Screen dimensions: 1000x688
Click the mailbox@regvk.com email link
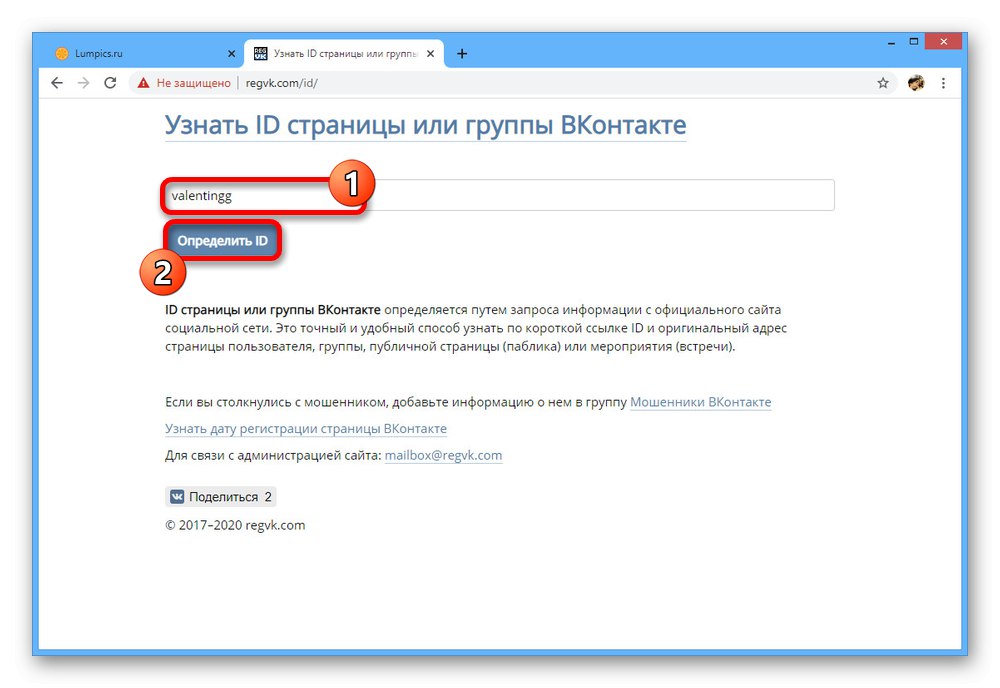click(443, 455)
